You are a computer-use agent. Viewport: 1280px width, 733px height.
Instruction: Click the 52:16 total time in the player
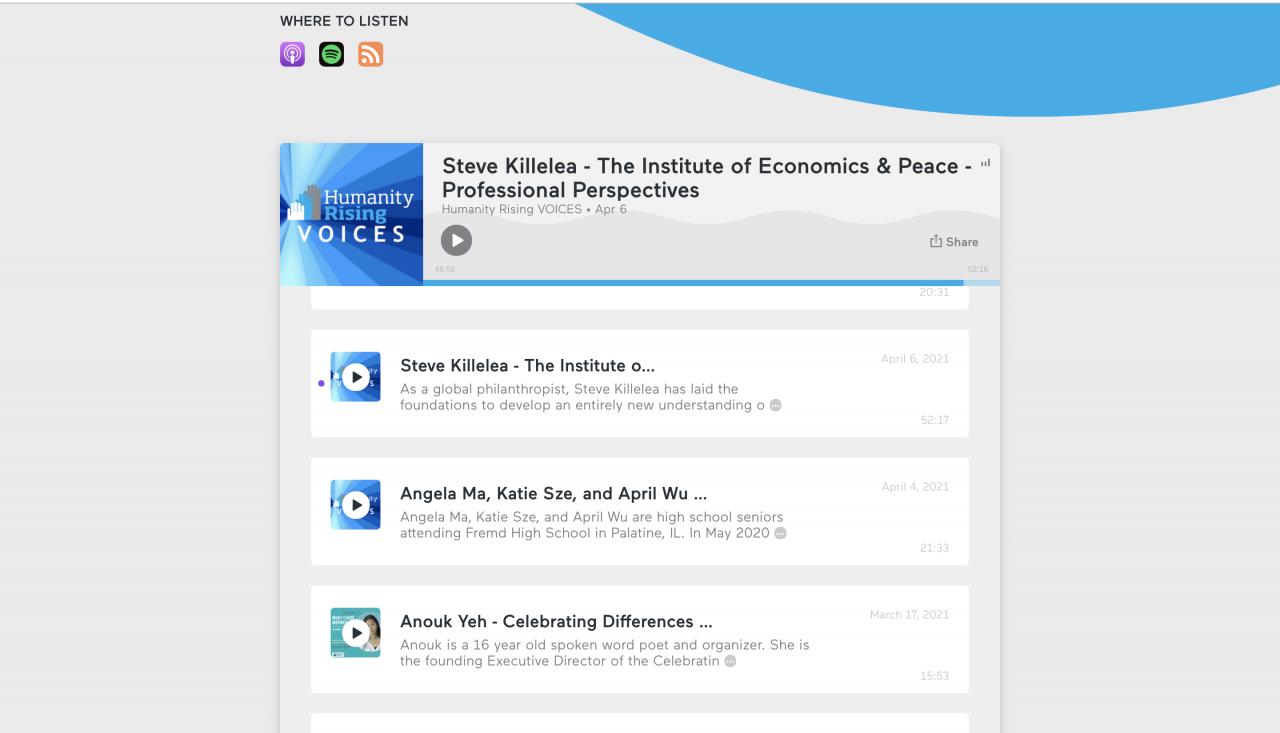pos(978,269)
